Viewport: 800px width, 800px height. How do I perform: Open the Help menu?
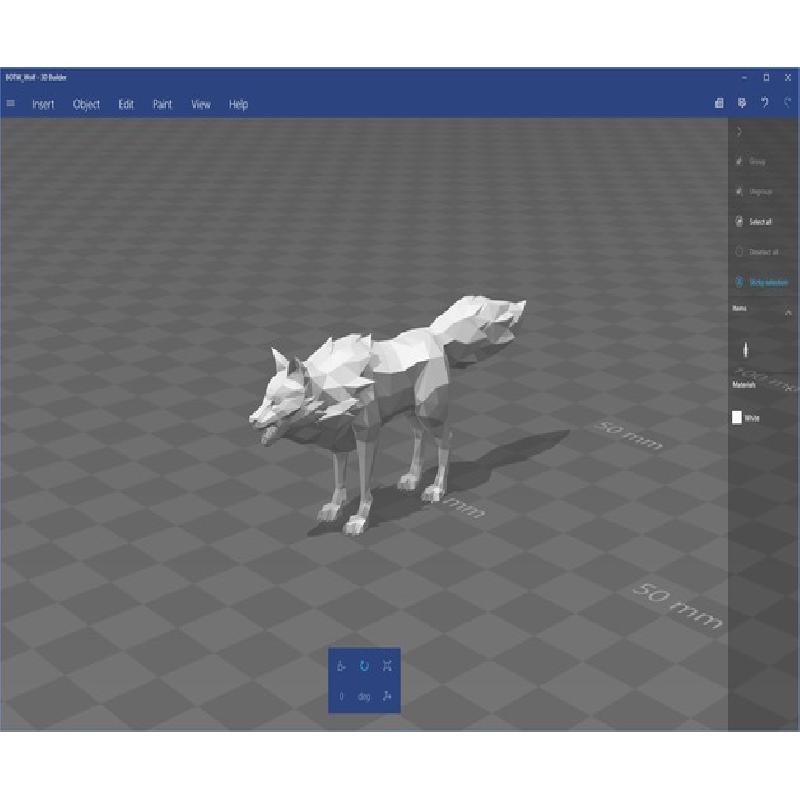click(x=238, y=105)
